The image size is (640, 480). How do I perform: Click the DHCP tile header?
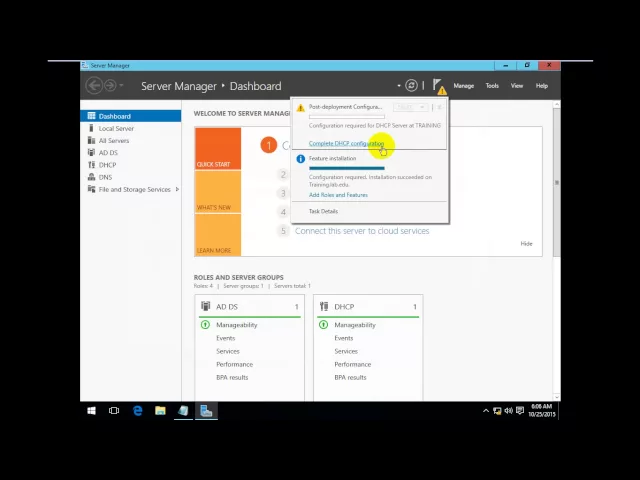368,307
